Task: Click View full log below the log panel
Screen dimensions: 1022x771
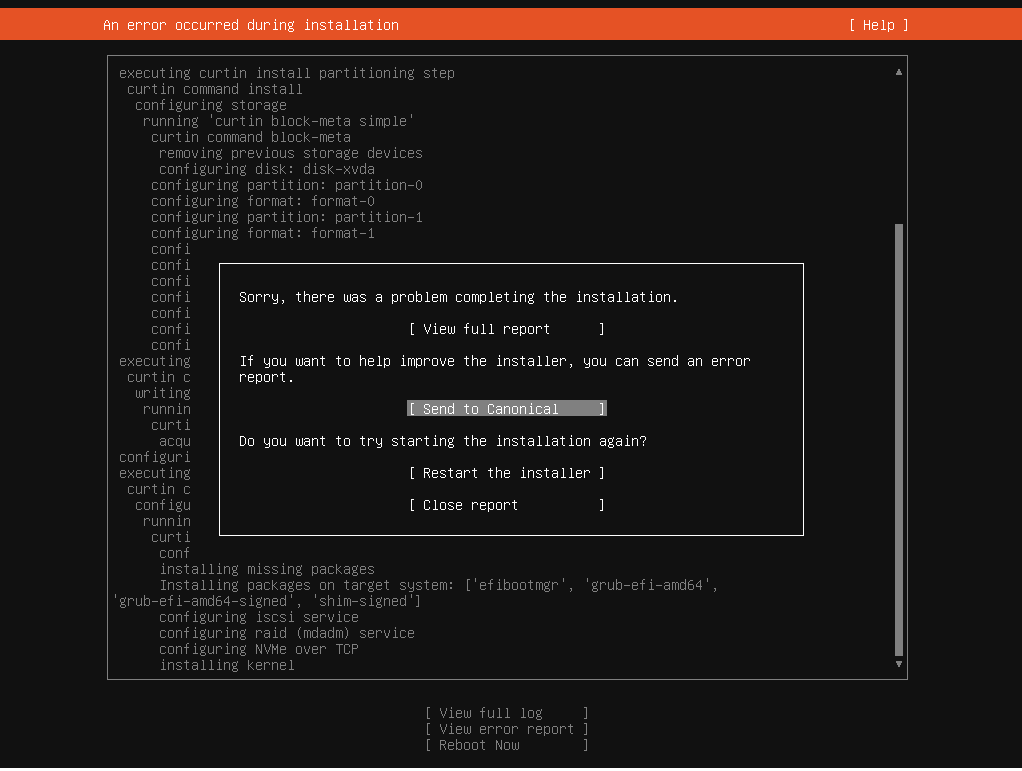Action: coord(506,712)
